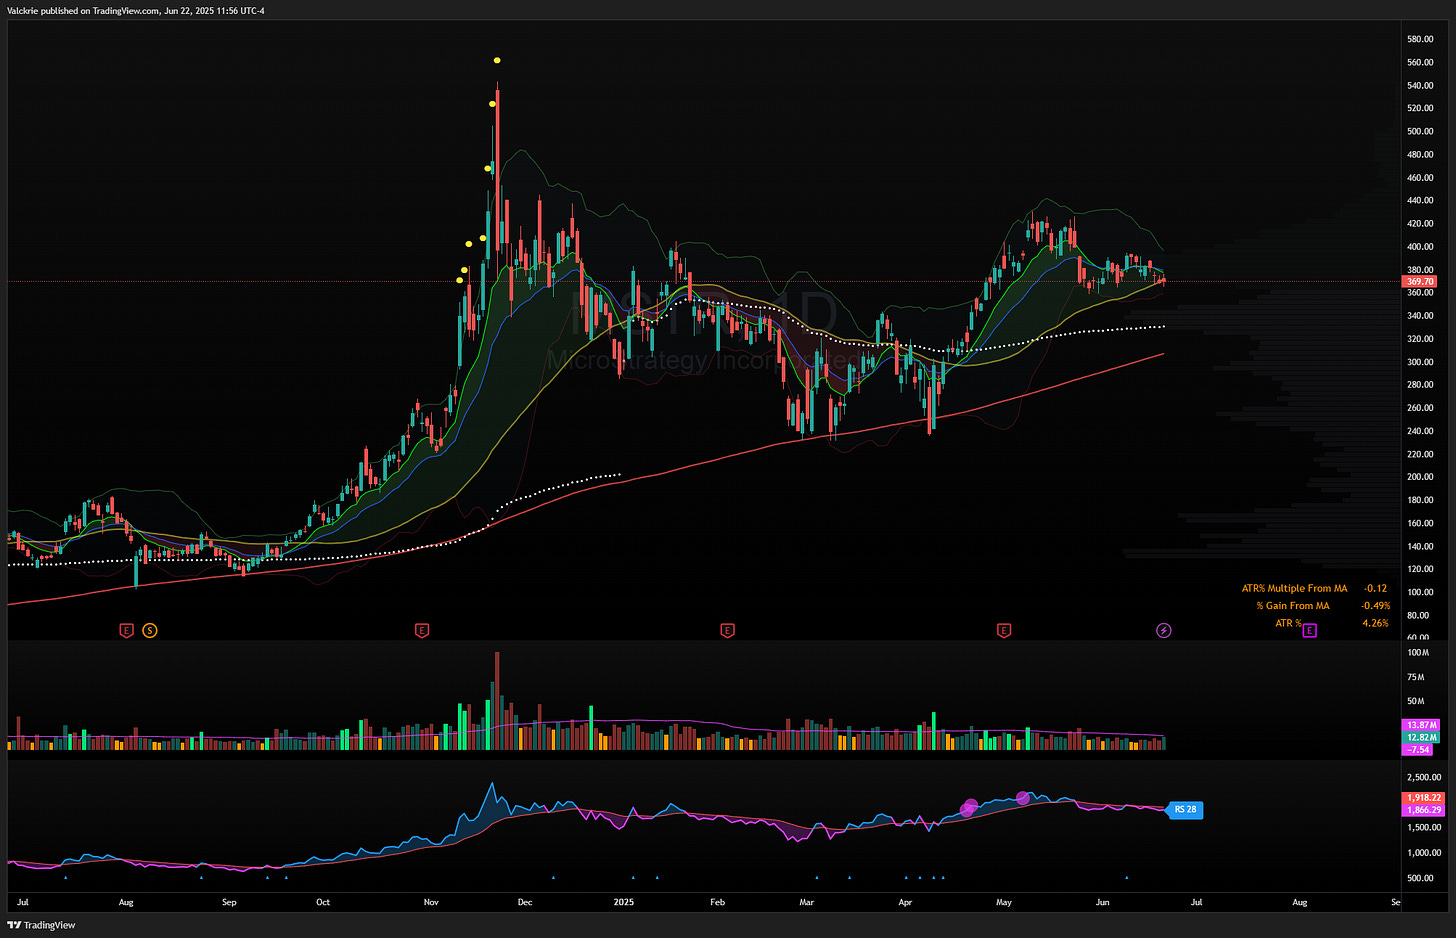Click the Nov label on time axis
This screenshot has height=938, width=1456.
coord(431,902)
